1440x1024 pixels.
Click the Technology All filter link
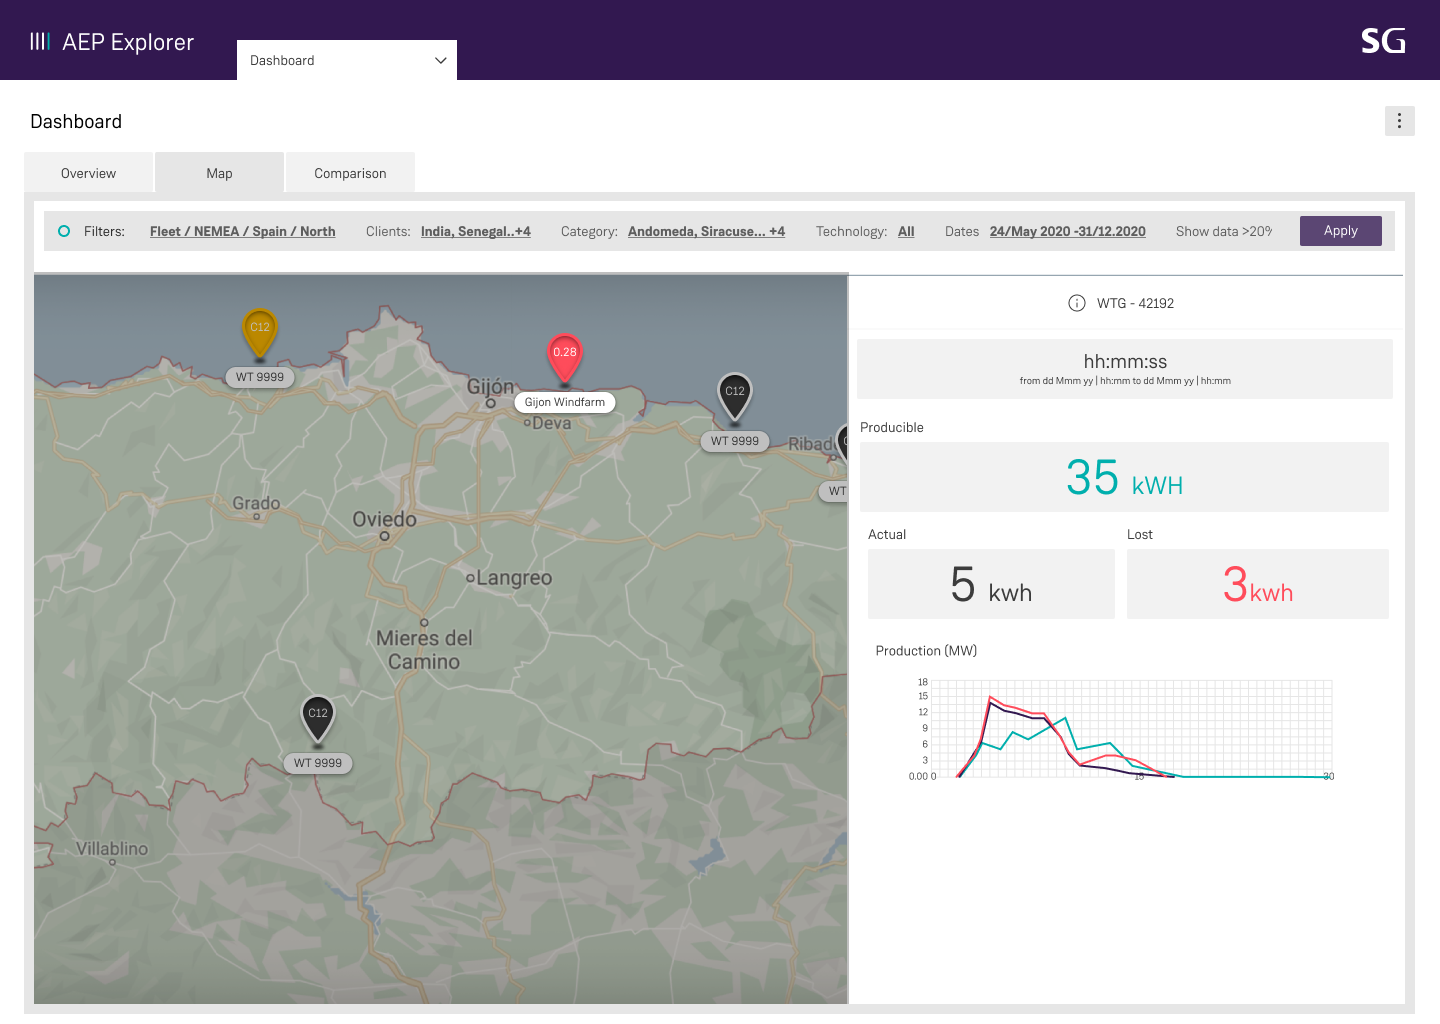point(906,231)
